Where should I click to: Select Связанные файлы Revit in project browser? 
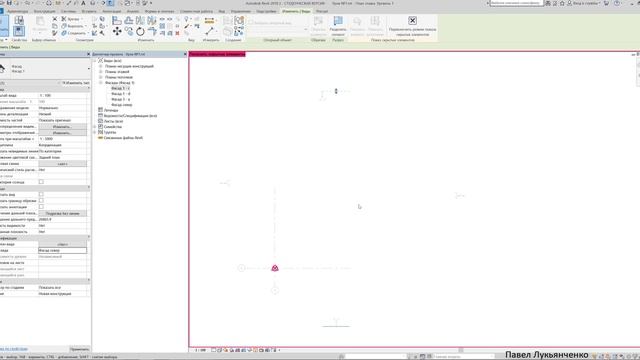click(x=123, y=138)
